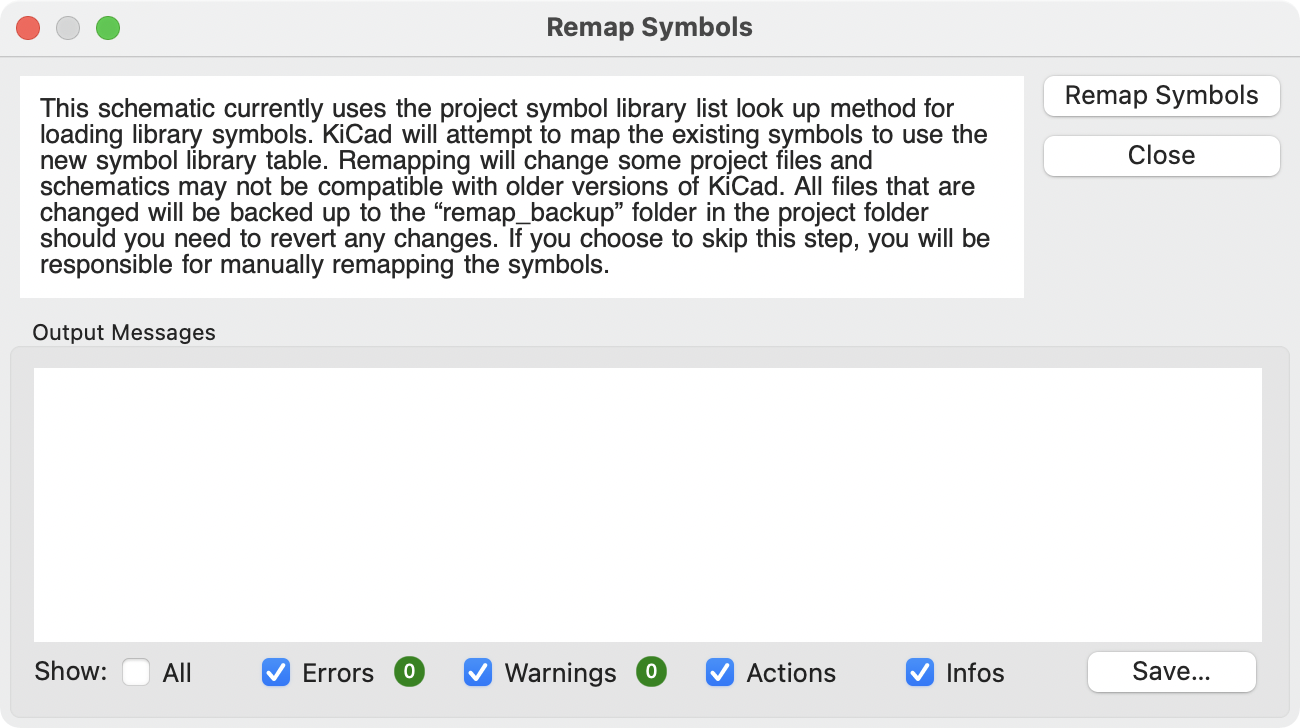The height and width of the screenshot is (728, 1300).
Task: Click the Save... button
Action: click(x=1170, y=672)
